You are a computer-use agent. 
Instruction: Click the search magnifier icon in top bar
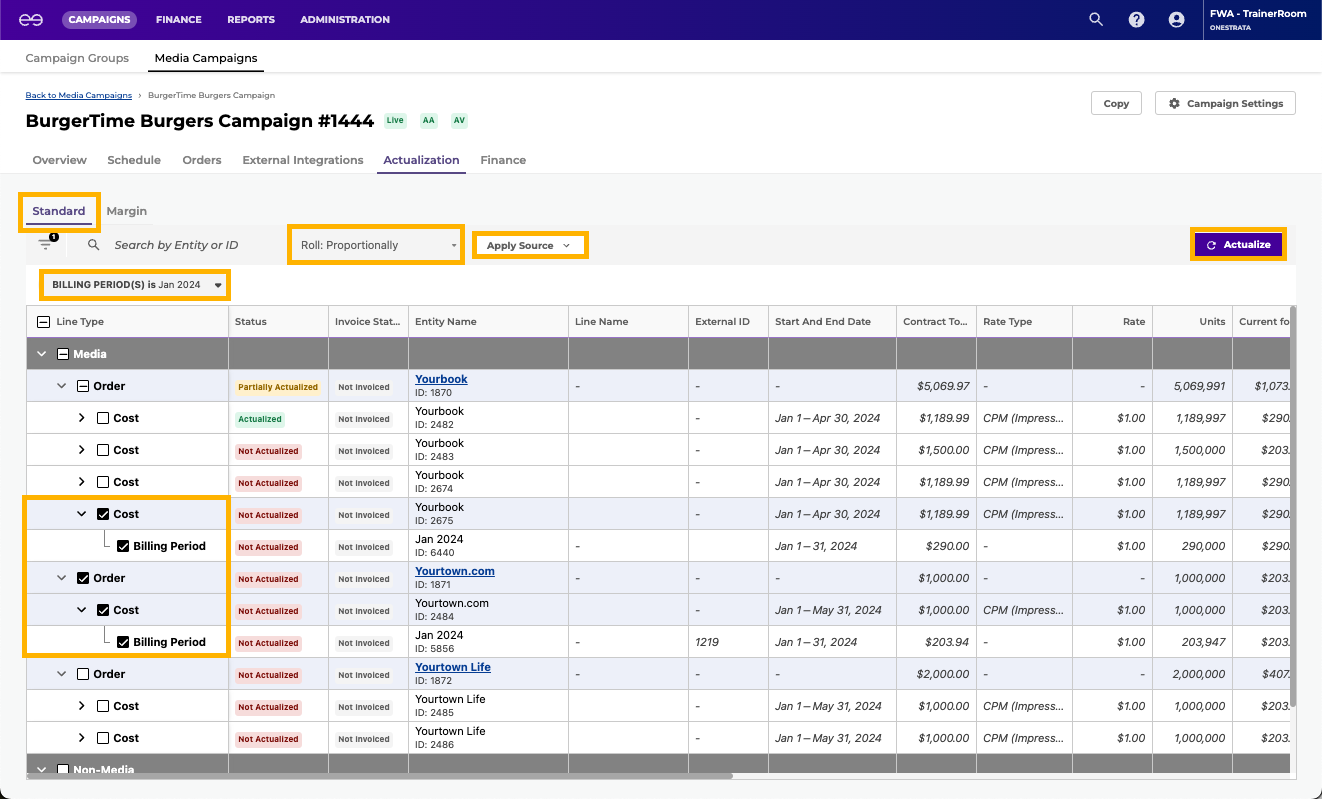[1096, 19]
